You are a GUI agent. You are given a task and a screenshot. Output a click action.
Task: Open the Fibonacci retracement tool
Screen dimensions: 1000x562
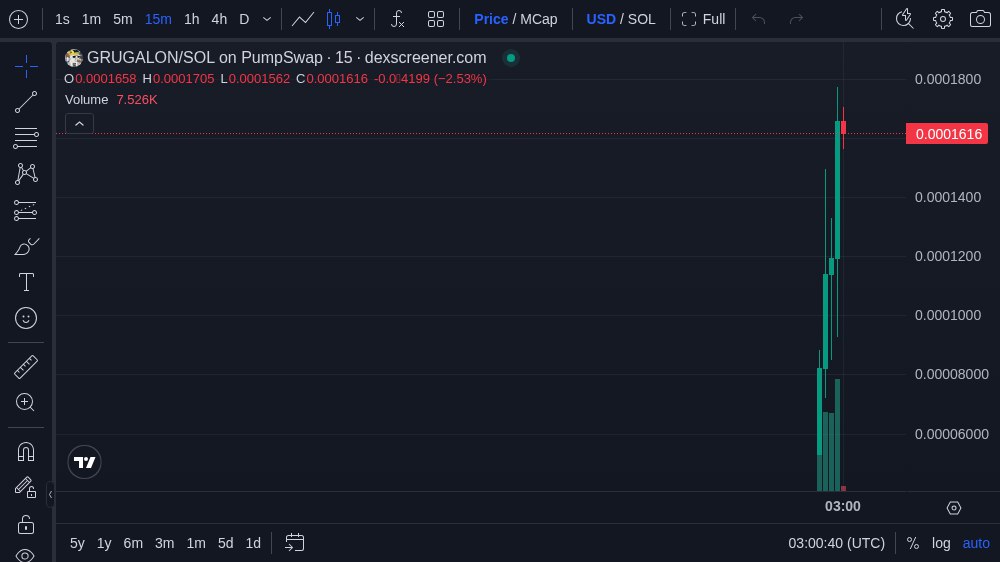26,139
